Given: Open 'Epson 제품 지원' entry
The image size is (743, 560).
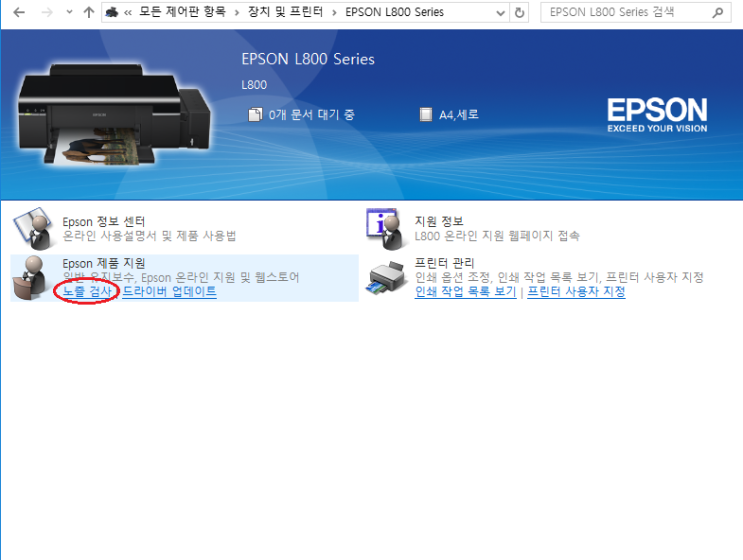Looking at the screenshot, I should tap(103, 263).
